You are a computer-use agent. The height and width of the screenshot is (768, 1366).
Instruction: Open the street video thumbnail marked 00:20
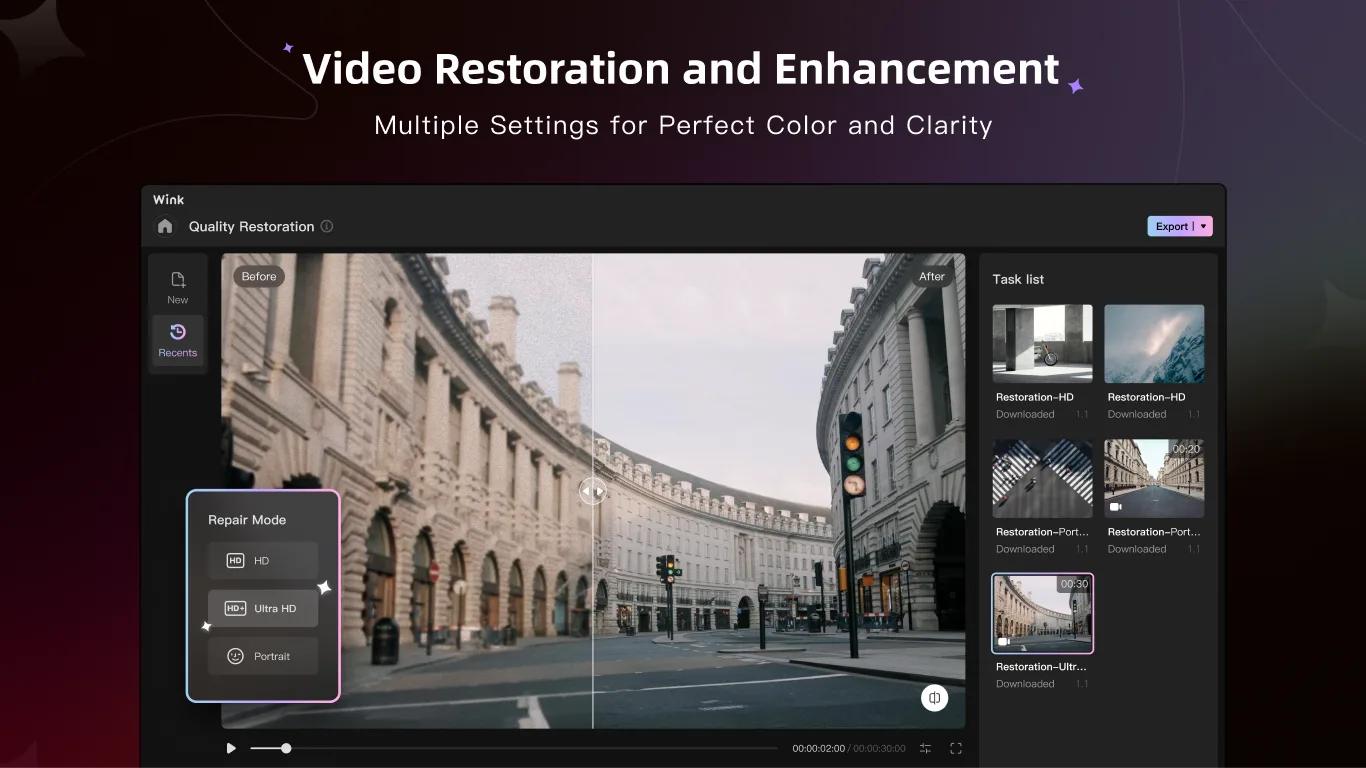pos(1154,479)
